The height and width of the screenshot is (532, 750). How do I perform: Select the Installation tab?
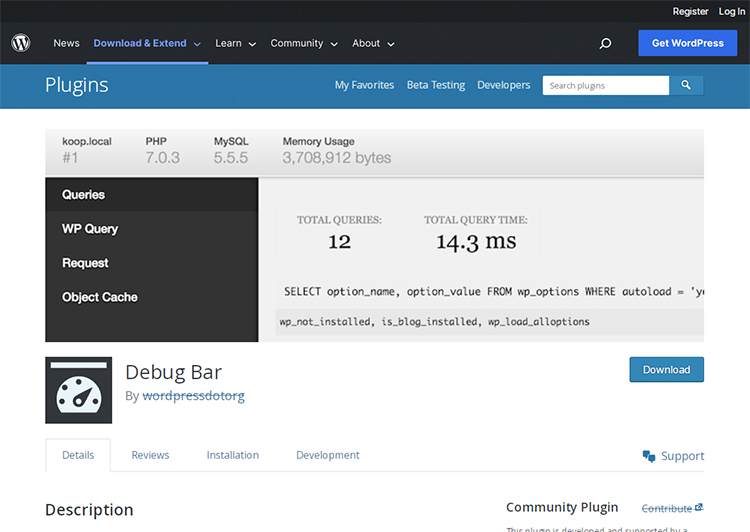click(232, 455)
